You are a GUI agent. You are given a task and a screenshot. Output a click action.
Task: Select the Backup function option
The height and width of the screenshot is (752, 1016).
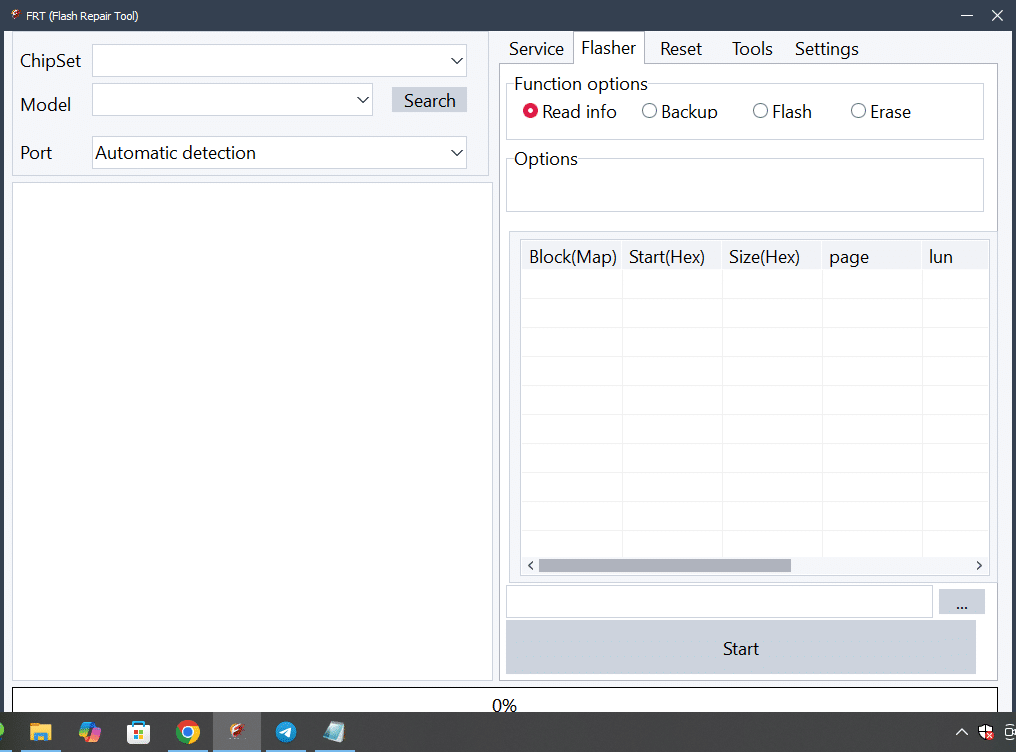[x=649, y=111]
